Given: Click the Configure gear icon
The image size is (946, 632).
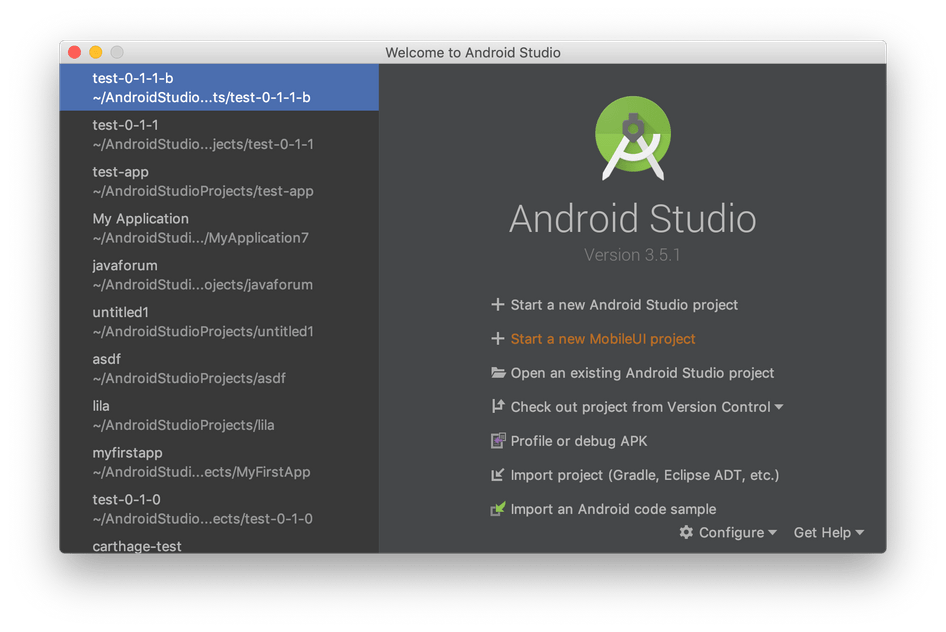Looking at the screenshot, I should (686, 532).
